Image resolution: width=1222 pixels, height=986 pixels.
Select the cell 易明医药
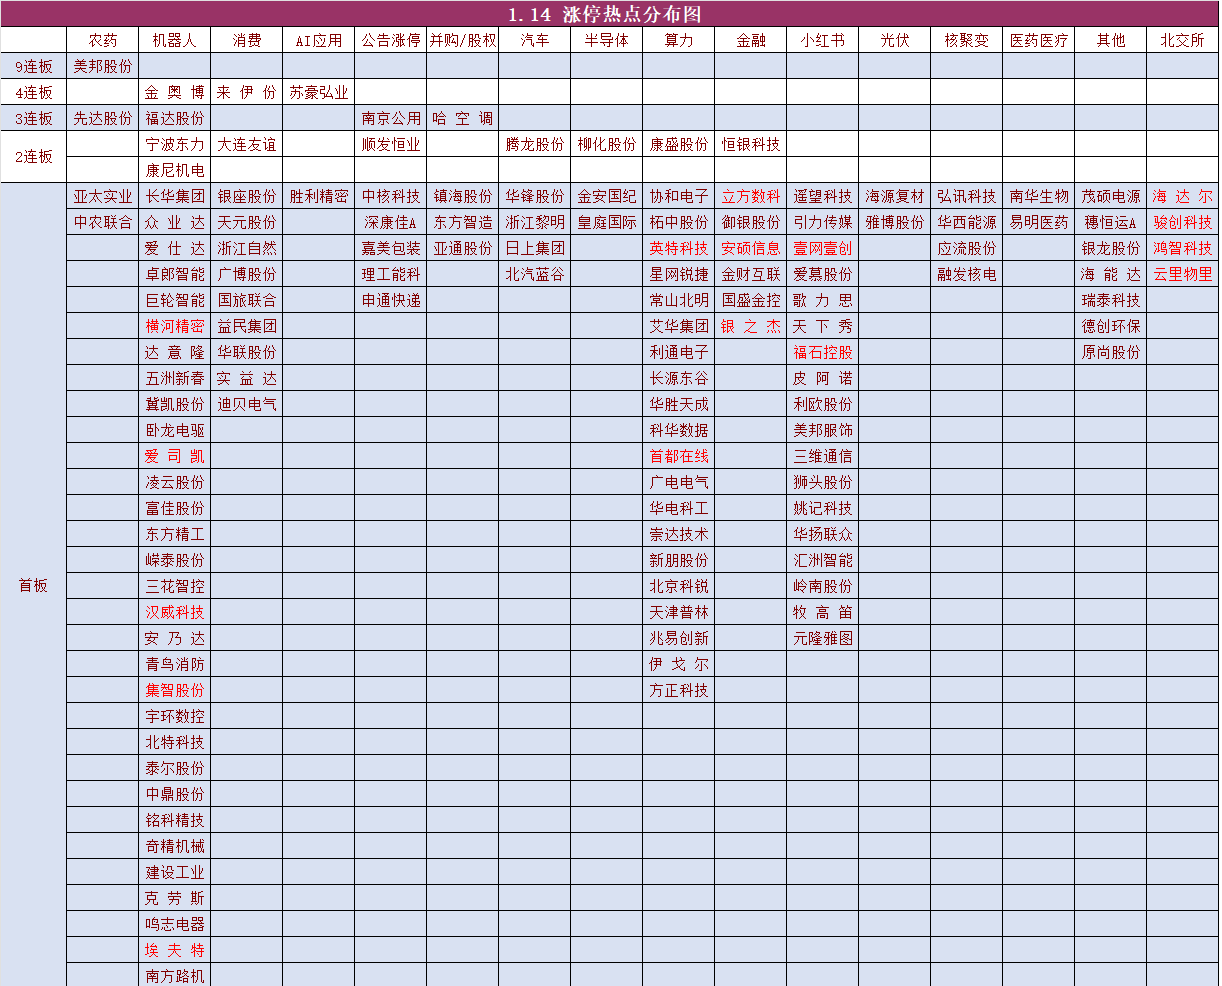pos(1039,222)
